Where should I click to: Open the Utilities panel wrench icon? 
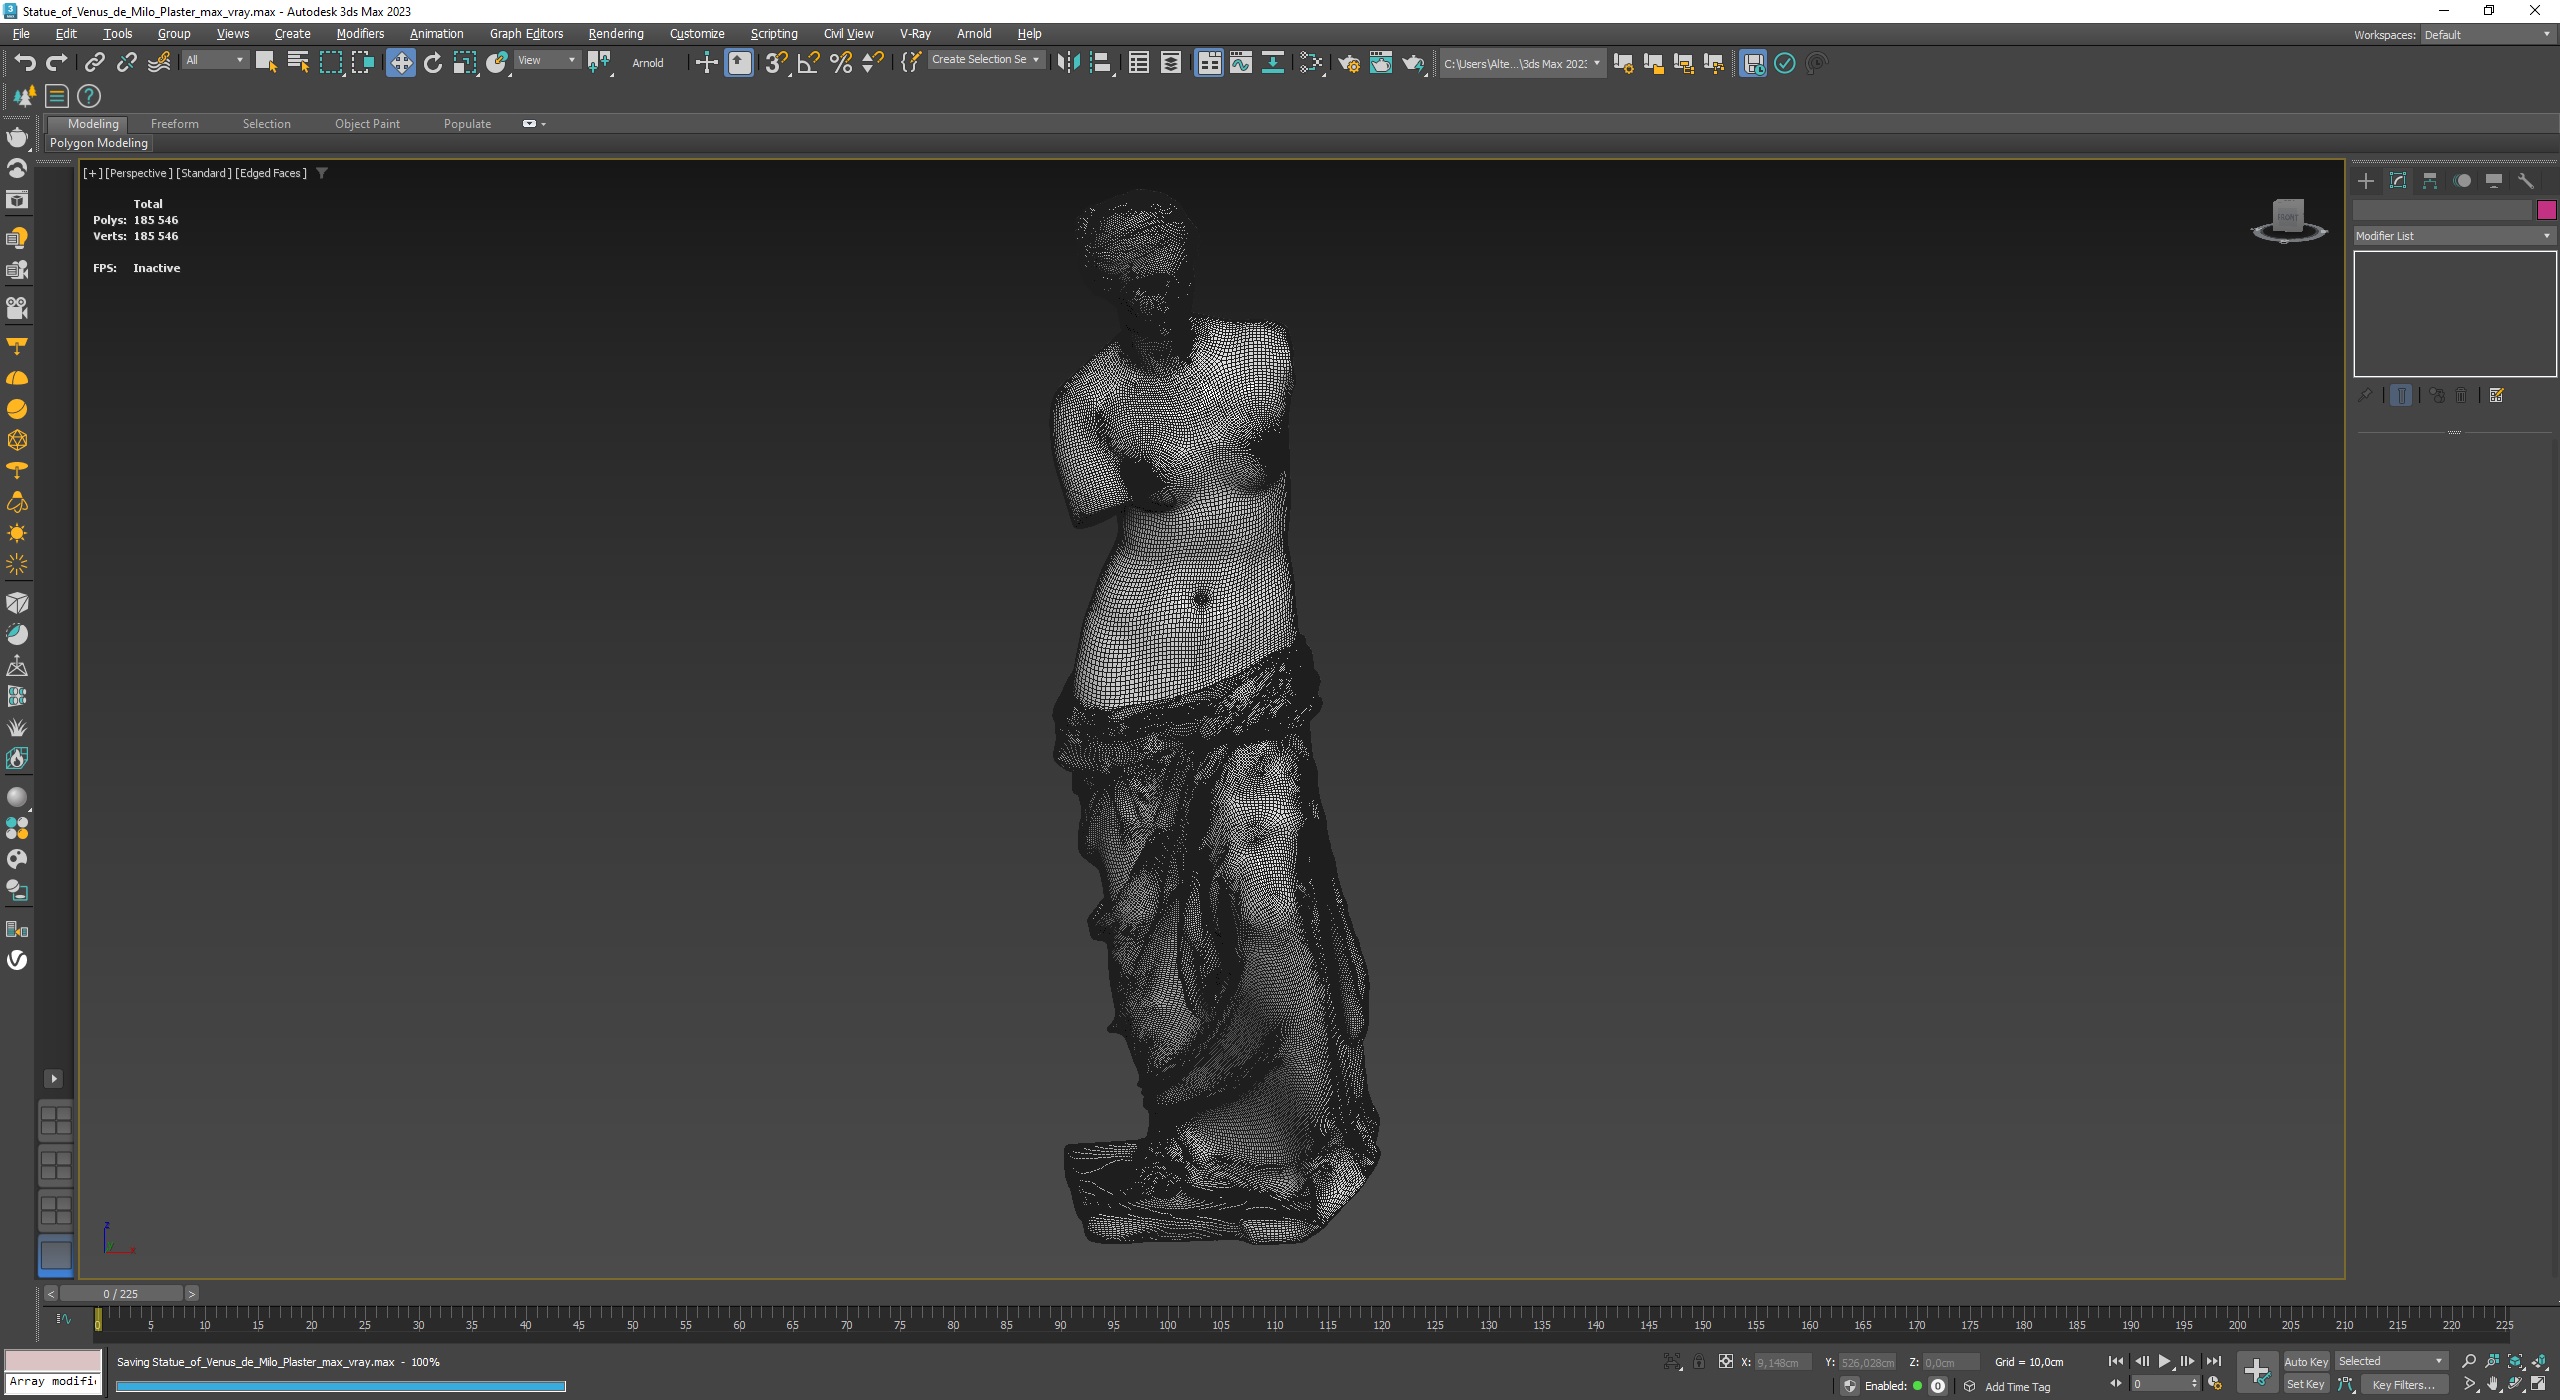coord(2526,181)
